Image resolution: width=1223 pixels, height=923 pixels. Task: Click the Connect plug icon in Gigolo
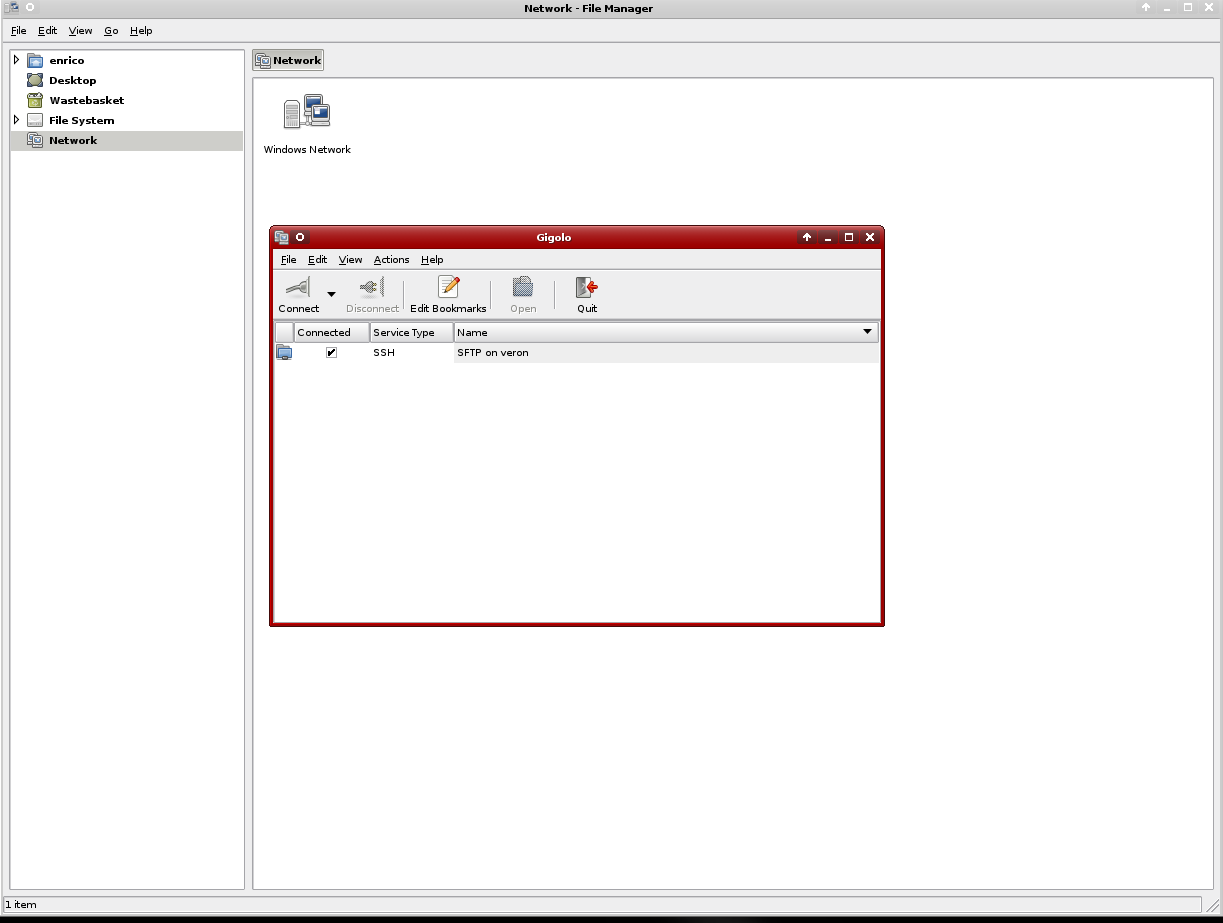pyautogui.click(x=298, y=288)
